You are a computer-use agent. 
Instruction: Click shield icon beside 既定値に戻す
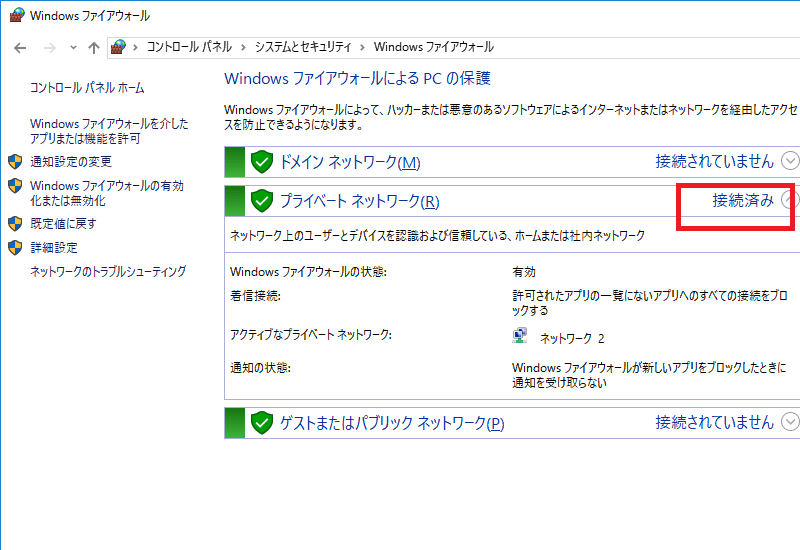pos(15,223)
